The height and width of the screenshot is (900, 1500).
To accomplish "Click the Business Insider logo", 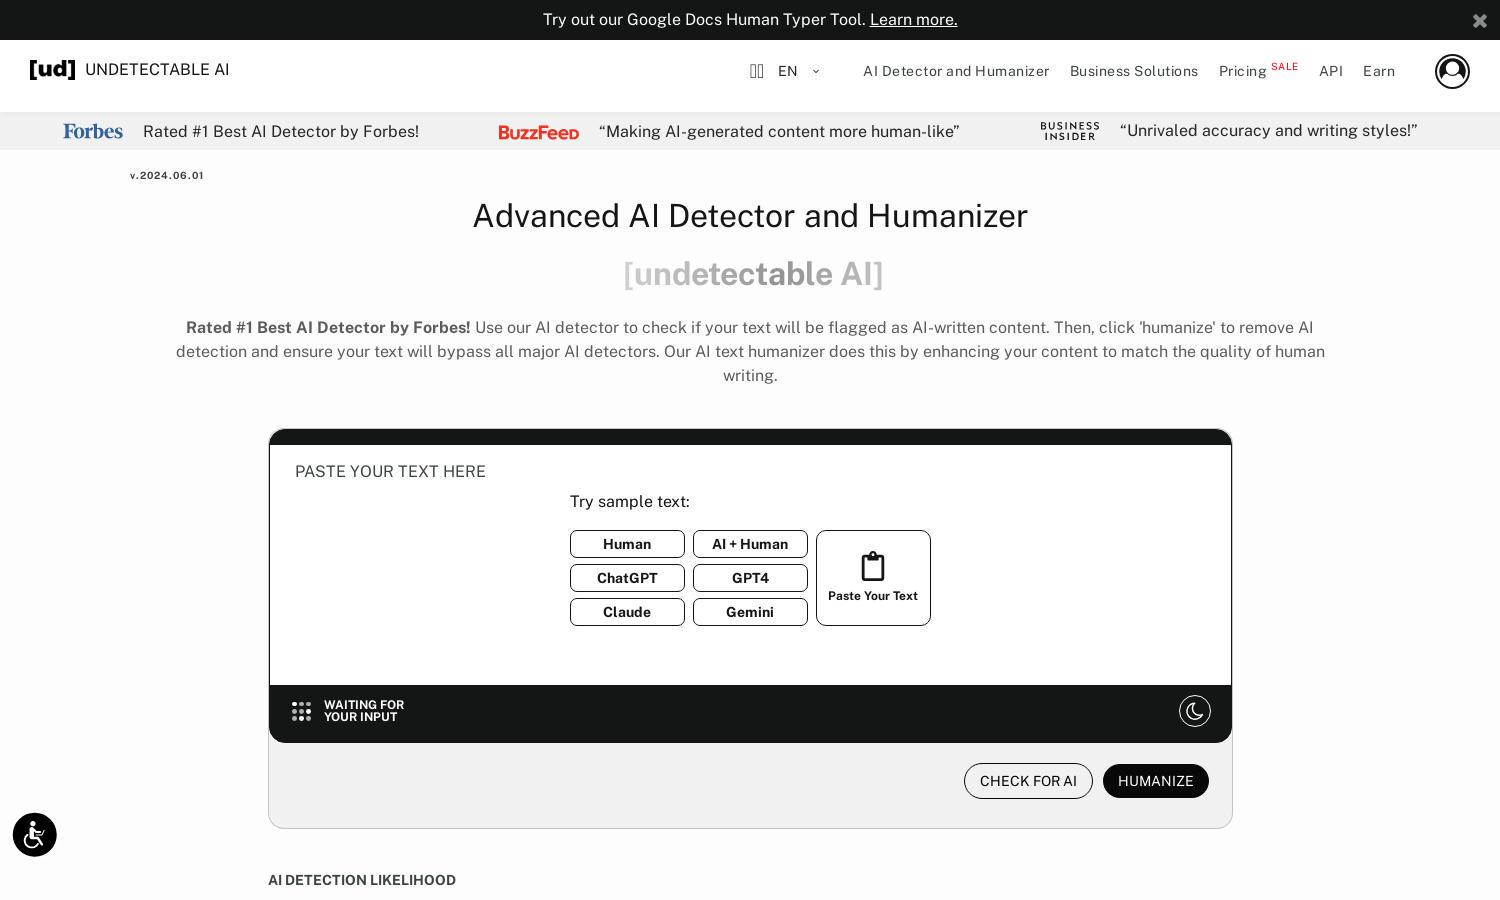I will 1070,131.
